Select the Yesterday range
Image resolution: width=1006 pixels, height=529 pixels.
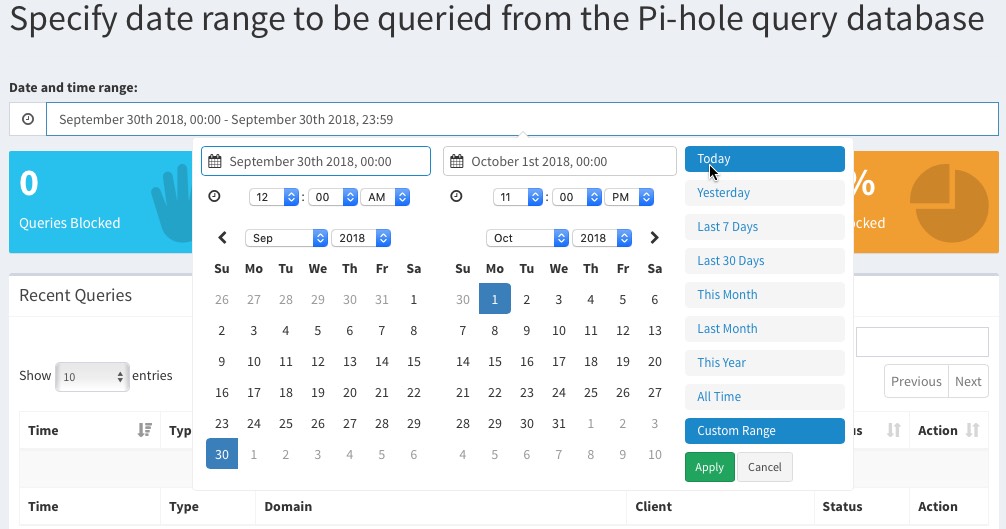764,193
